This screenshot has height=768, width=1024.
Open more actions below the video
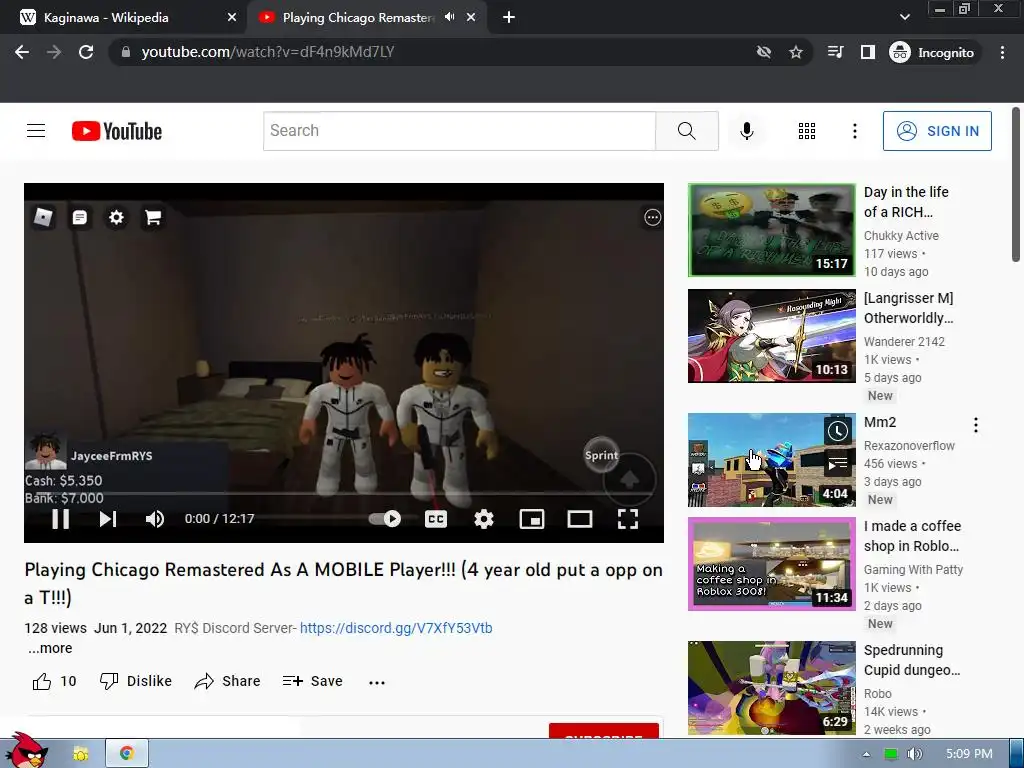click(x=377, y=682)
